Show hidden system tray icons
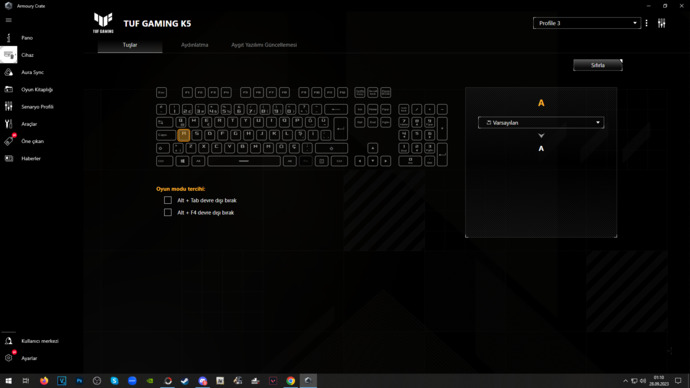690x388 pixels. 625,381
